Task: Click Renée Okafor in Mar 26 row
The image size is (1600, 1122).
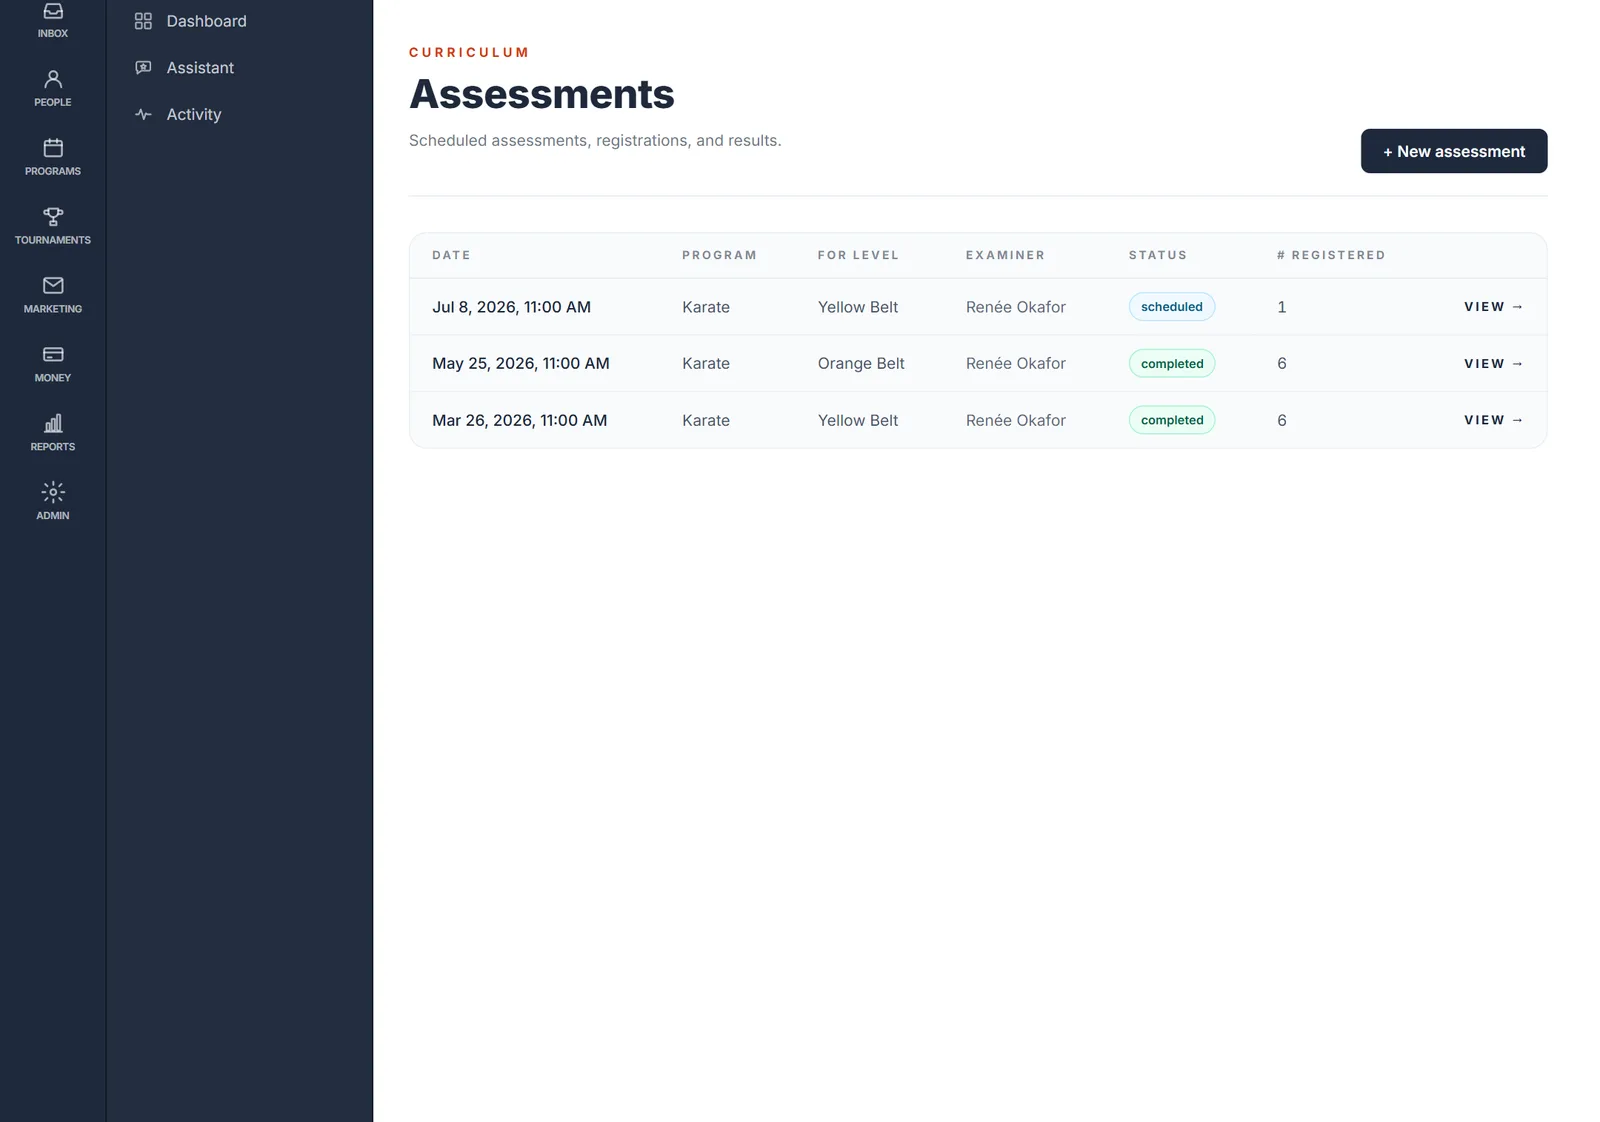Action: point(1016,421)
